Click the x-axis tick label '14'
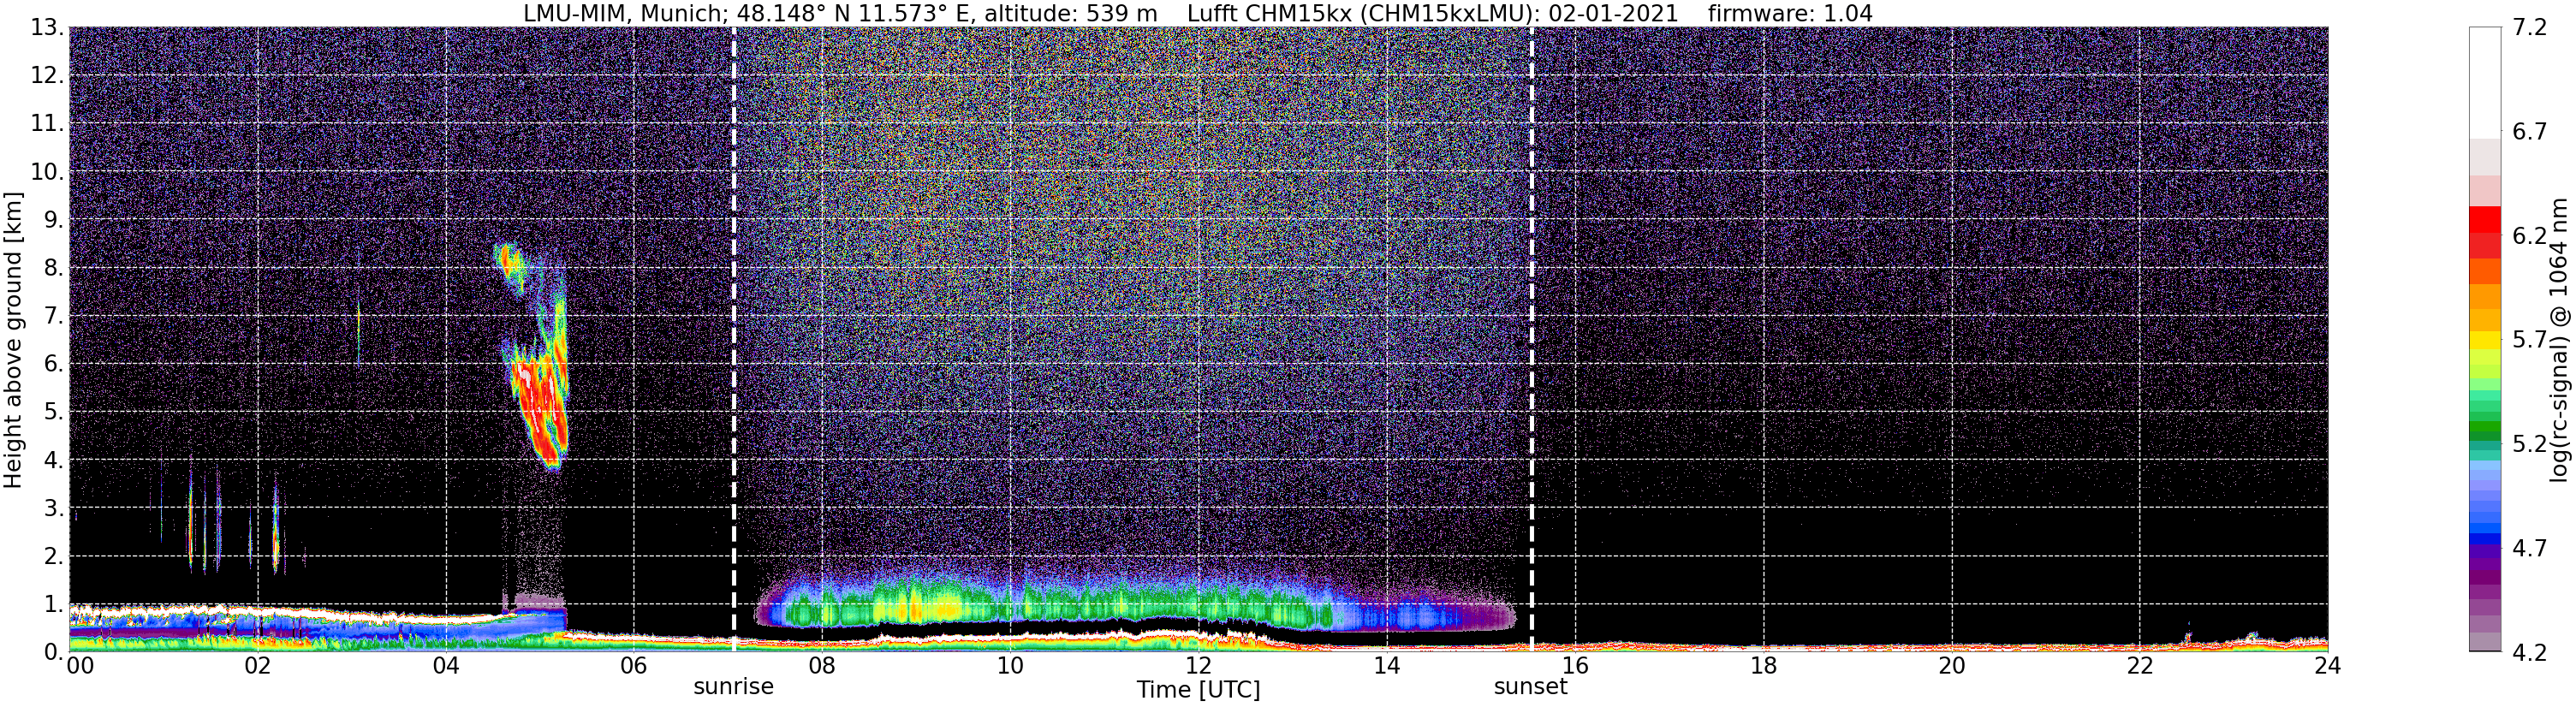Viewport: 2576px width, 707px height. 1387,666
